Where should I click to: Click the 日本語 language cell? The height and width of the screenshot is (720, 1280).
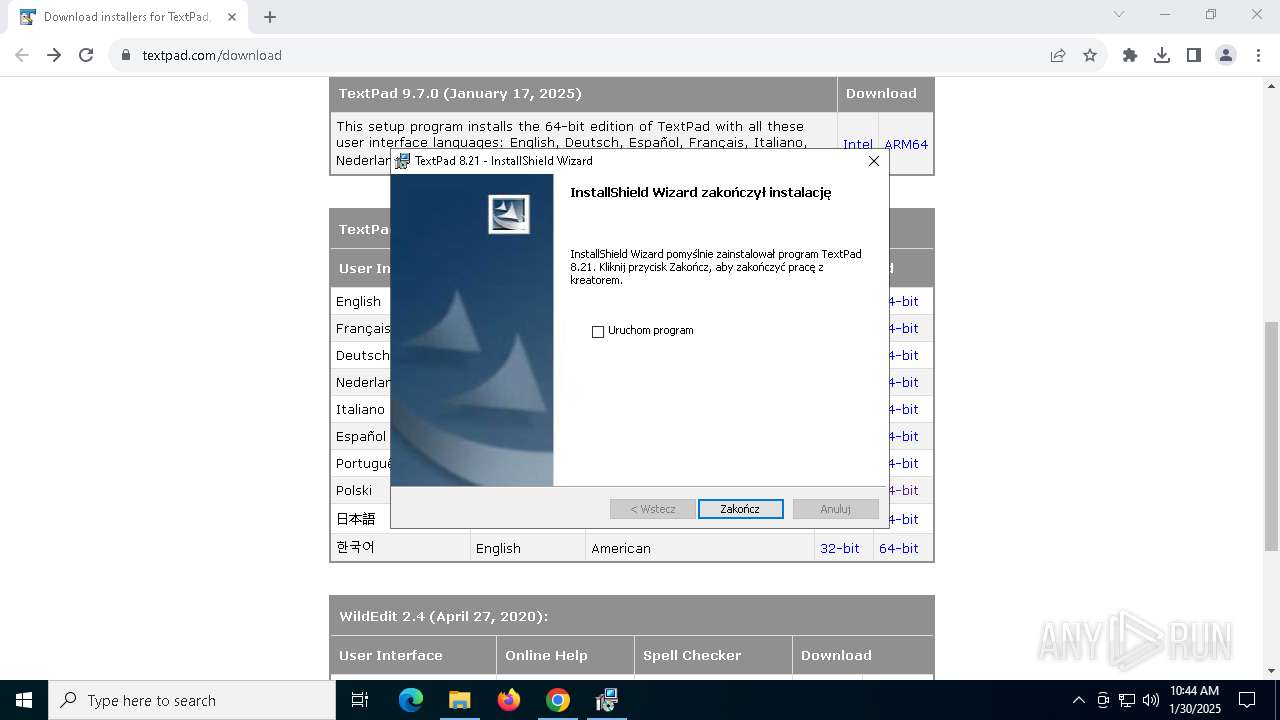click(360, 519)
